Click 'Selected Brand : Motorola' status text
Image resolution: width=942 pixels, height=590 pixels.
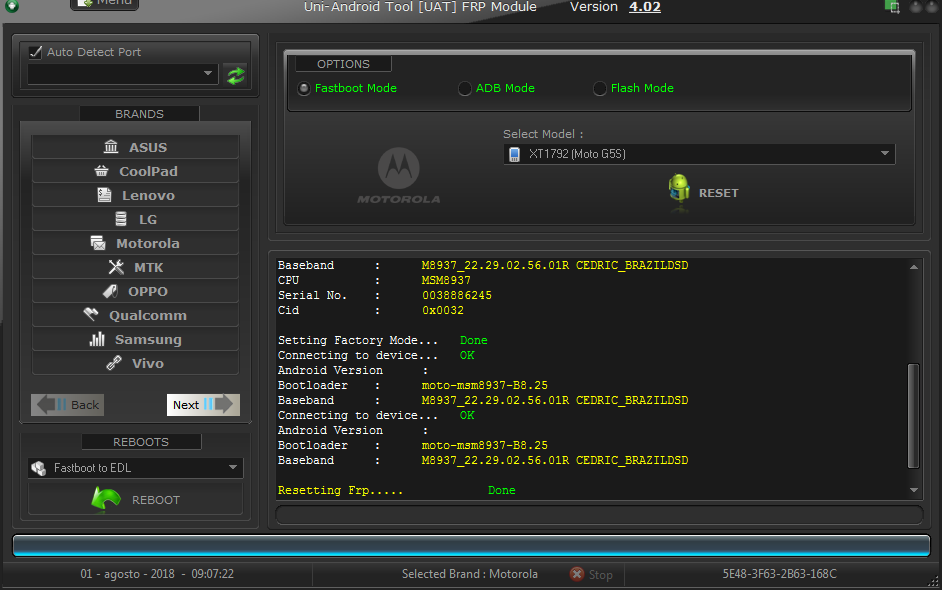[x=470, y=574]
